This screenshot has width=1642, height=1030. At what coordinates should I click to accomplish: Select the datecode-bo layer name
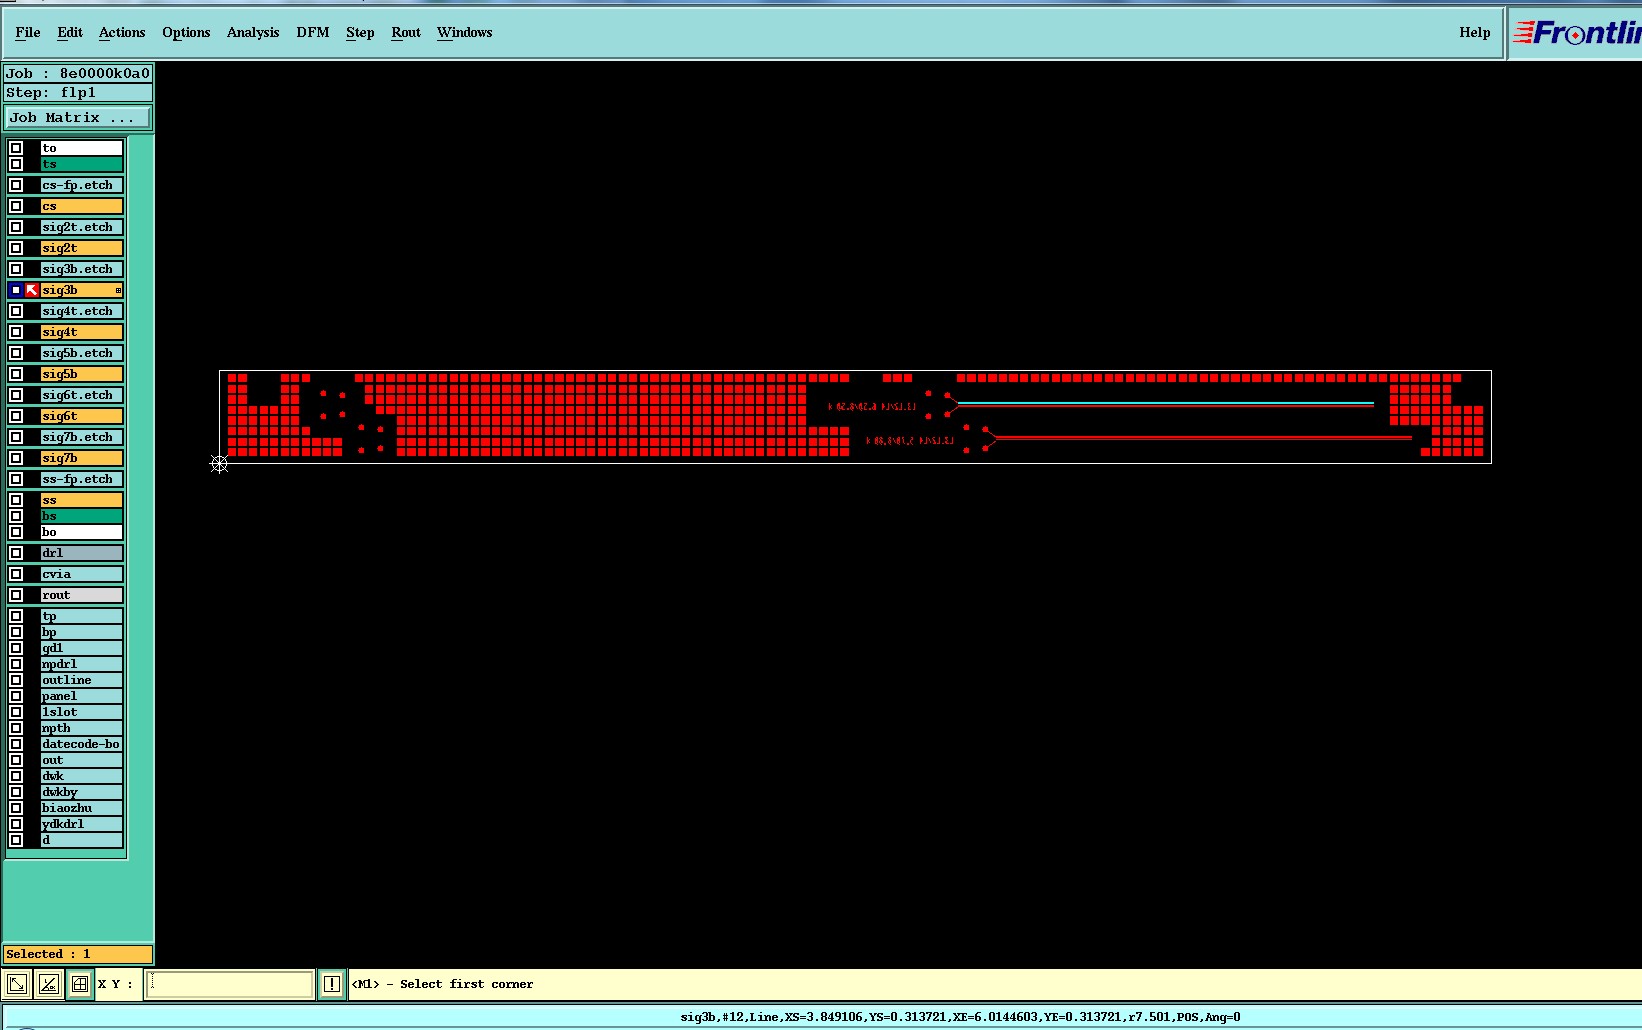(x=82, y=744)
